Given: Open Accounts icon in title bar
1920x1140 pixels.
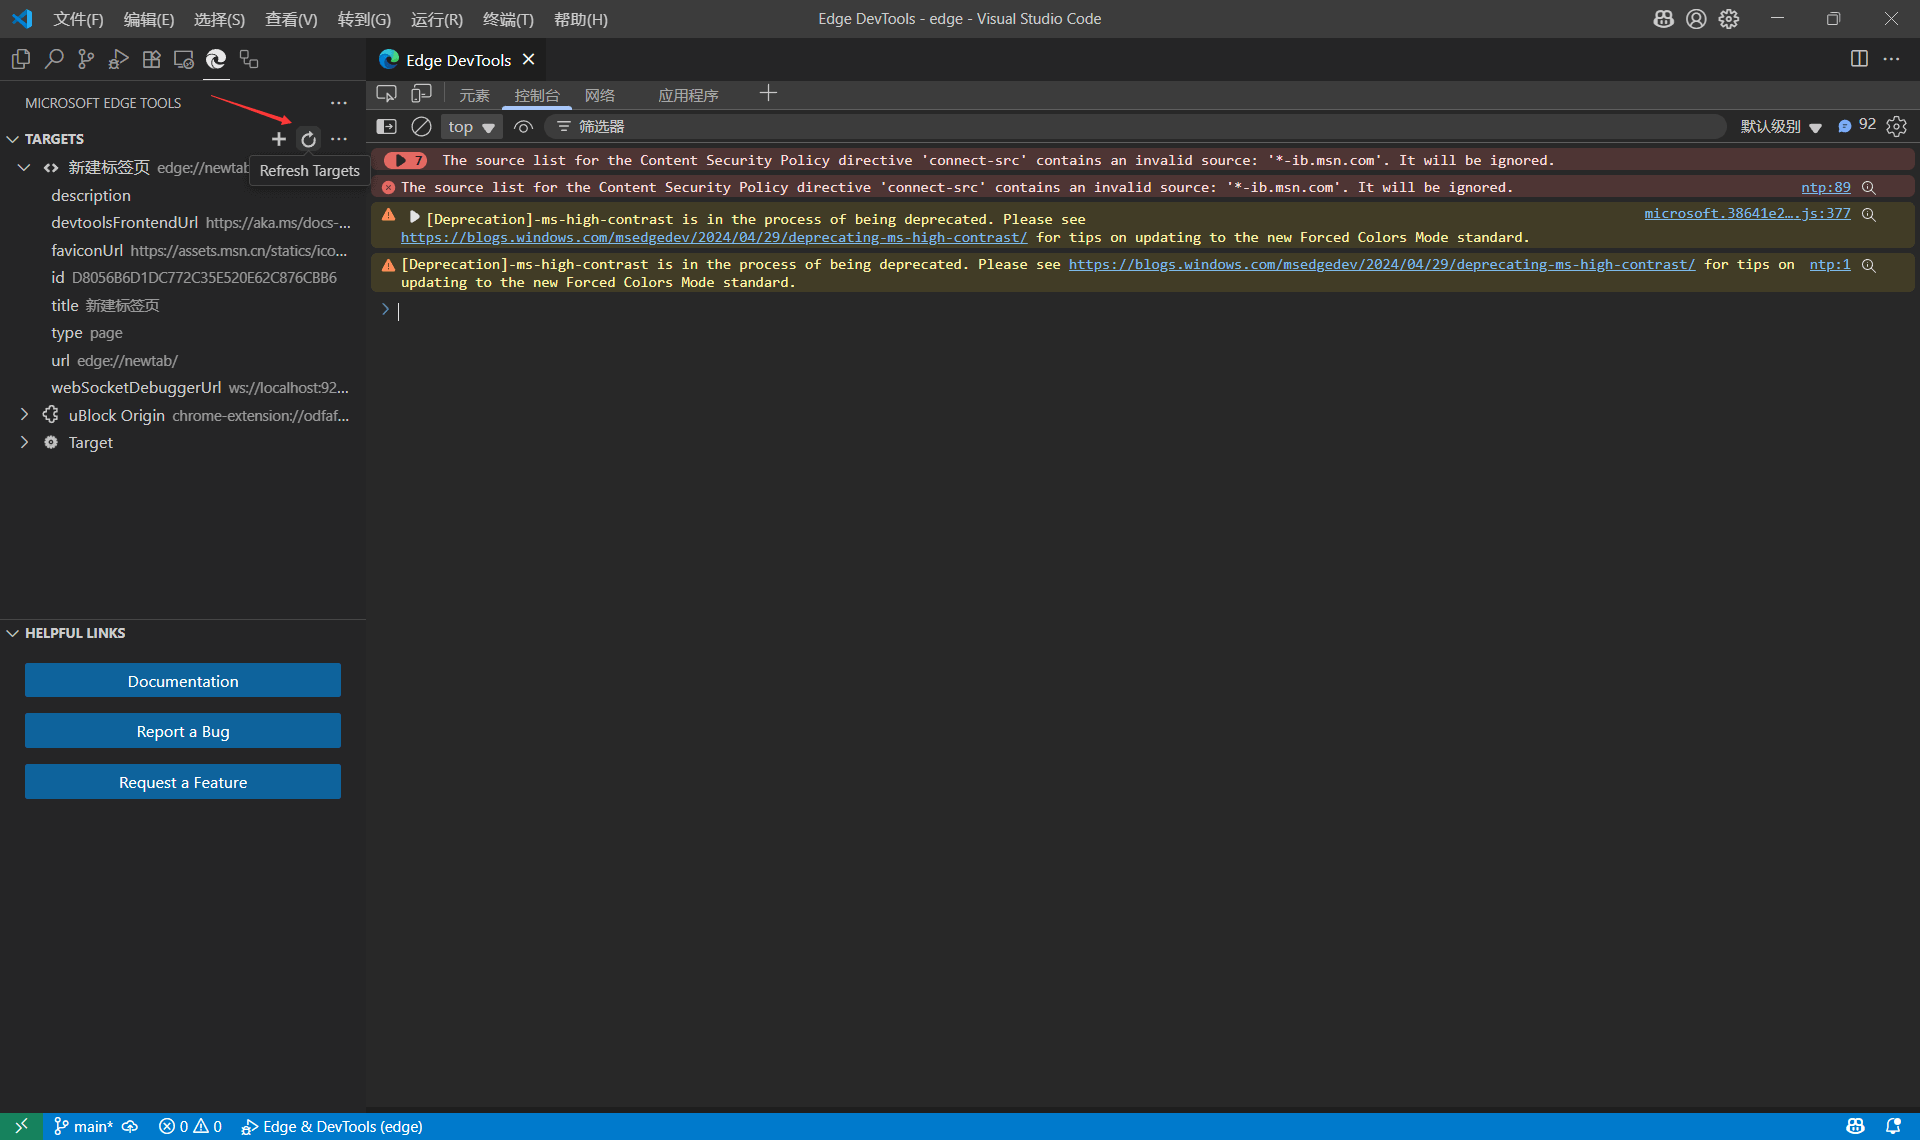Looking at the screenshot, I should [1696, 19].
